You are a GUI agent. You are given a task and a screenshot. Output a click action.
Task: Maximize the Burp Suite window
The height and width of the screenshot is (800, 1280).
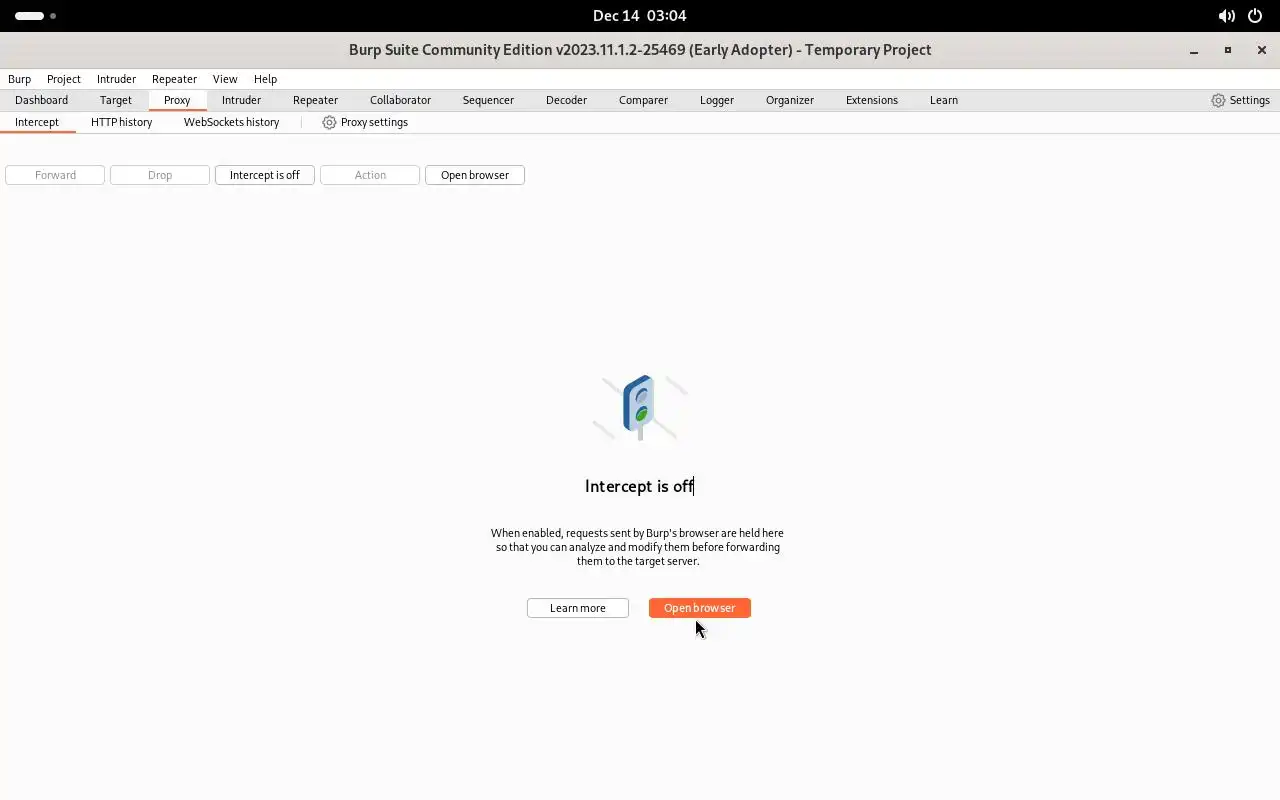point(1228,50)
